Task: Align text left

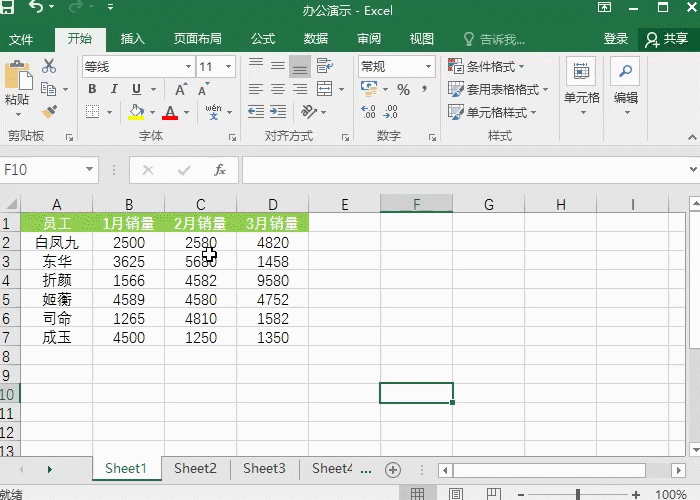Action: [x=256, y=89]
